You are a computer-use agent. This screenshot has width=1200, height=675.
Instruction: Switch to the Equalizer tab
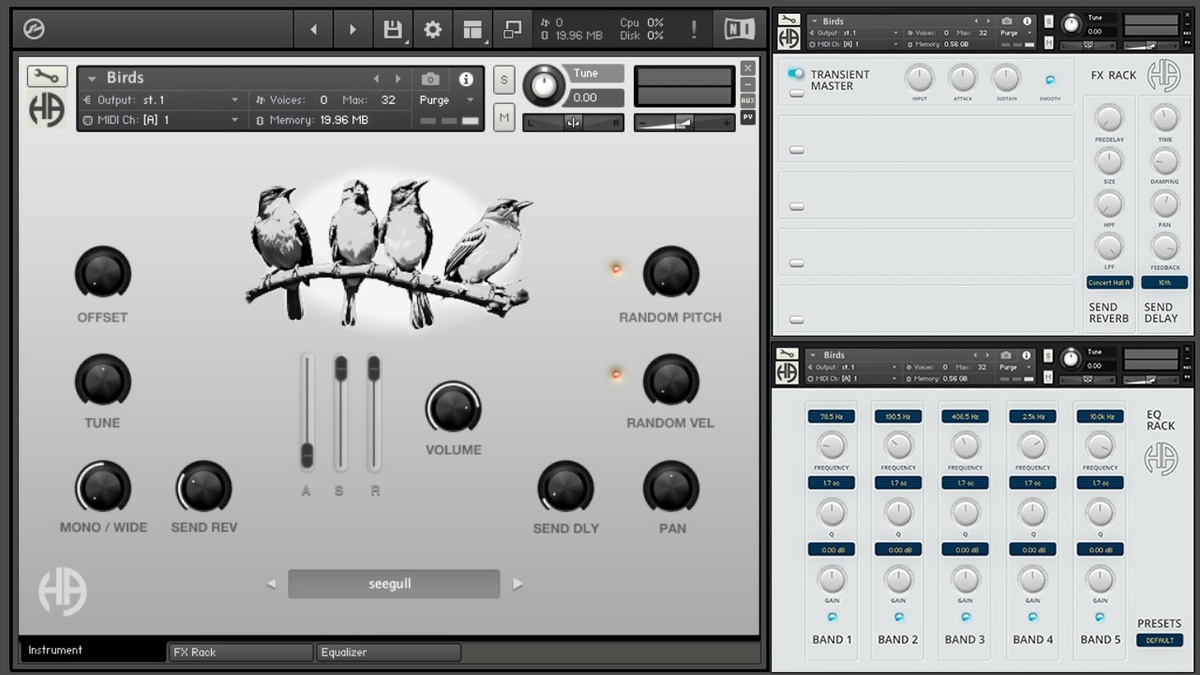pos(388,652)
